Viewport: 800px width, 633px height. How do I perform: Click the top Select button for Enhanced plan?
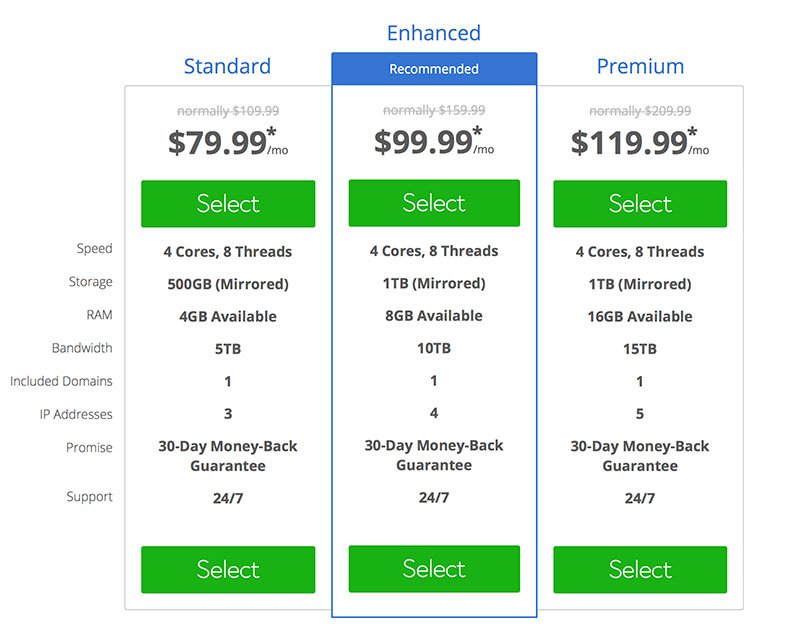(x=434, y=203)
